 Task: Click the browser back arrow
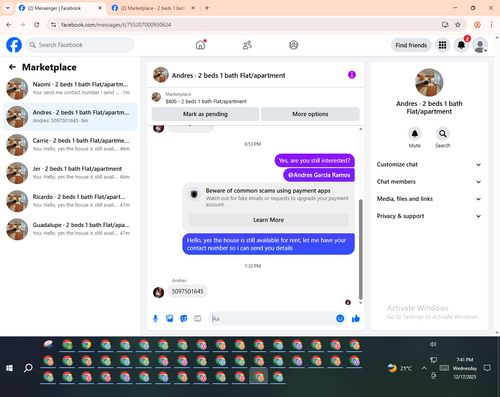click(x=9, y=25)
